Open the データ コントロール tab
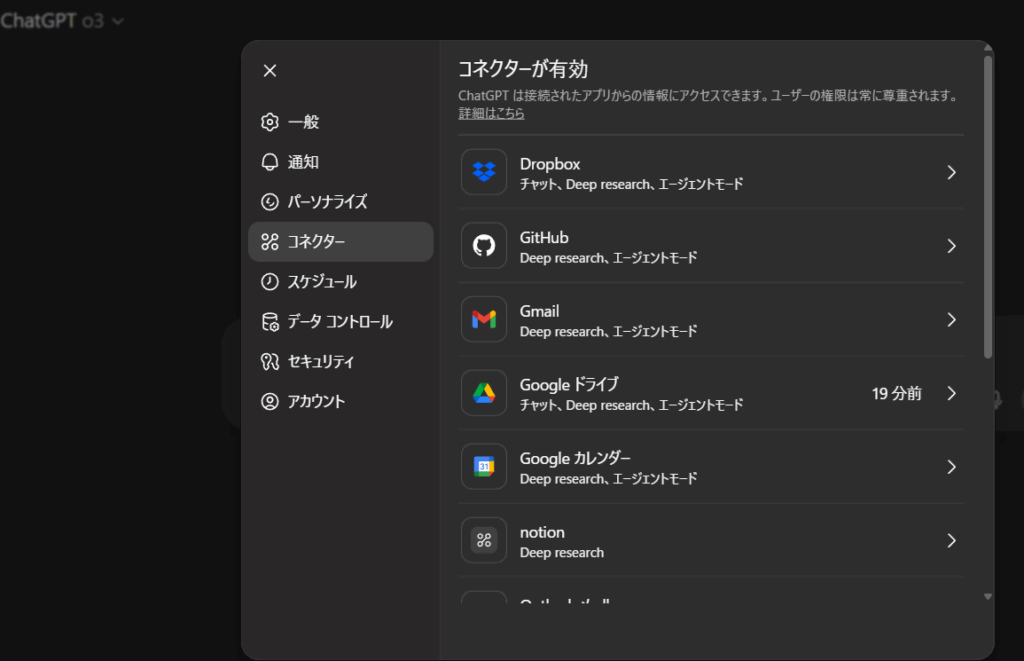1024x661 pixels. click(x=341, y=321)
